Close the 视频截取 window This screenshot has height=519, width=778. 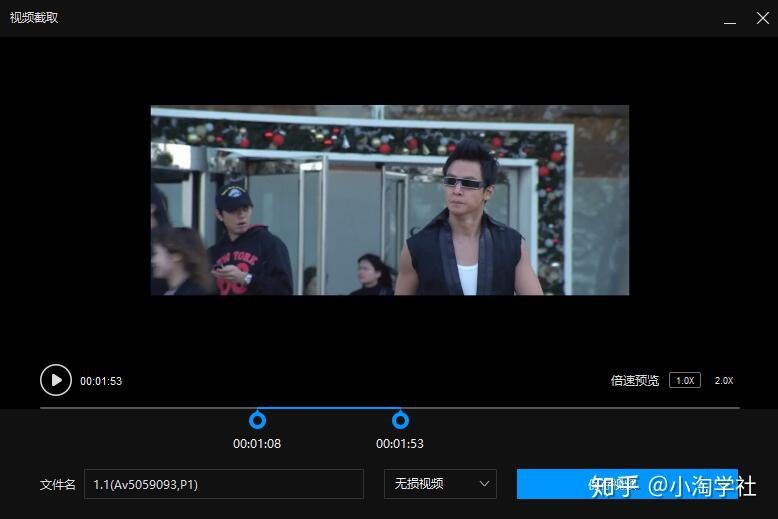click(x=763, y=18)
